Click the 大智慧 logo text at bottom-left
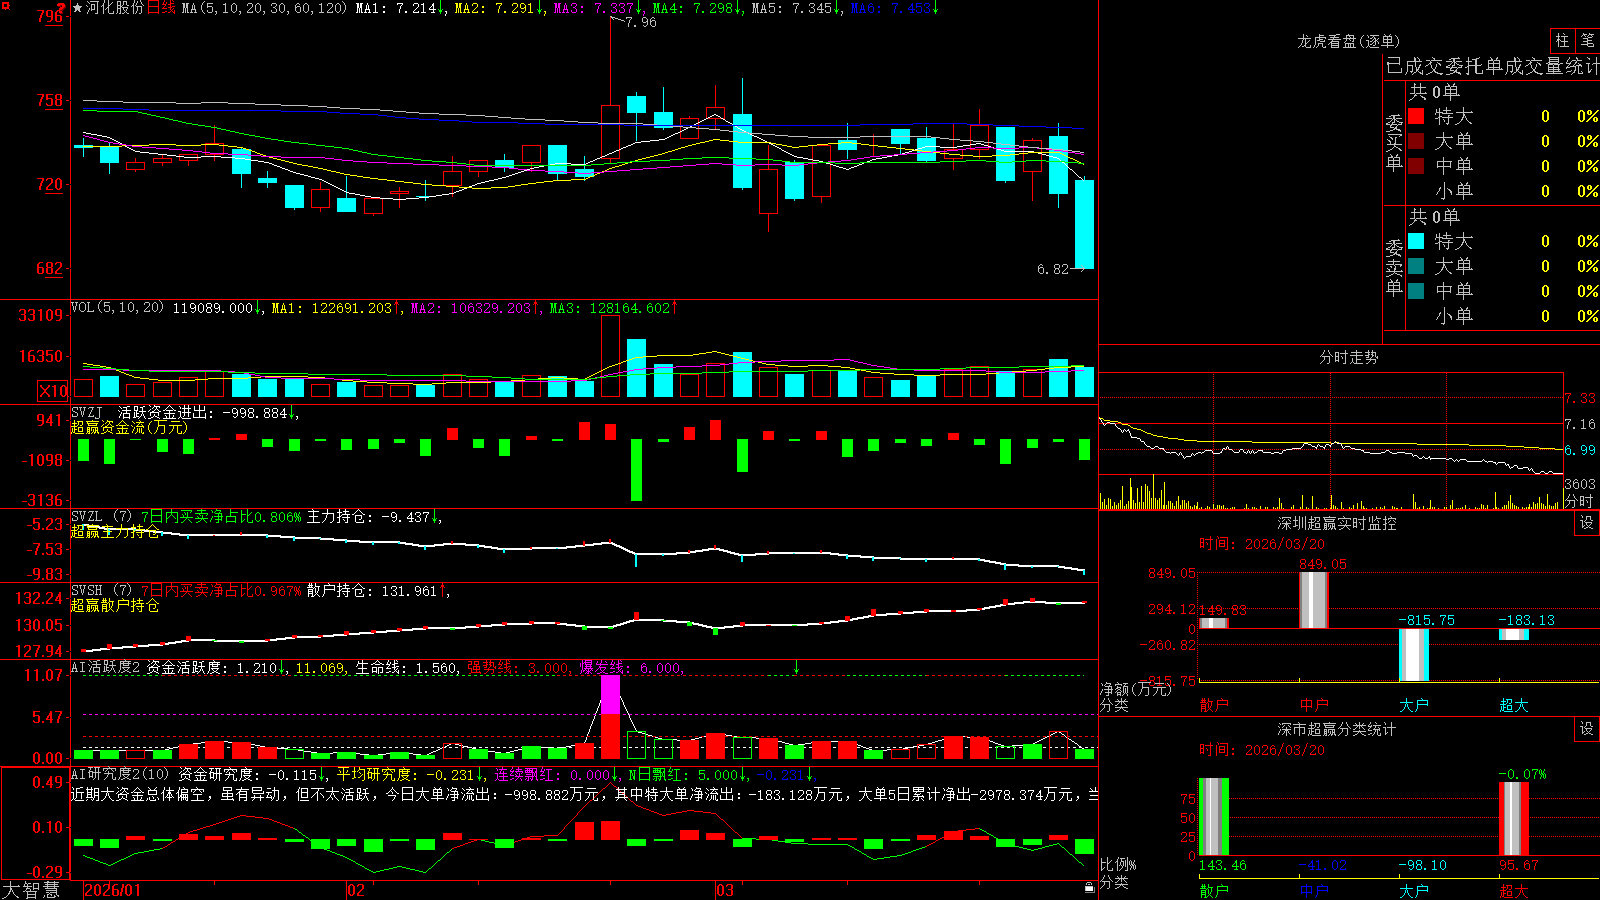This screenshot has height=900, width=1600. [31, 889]
